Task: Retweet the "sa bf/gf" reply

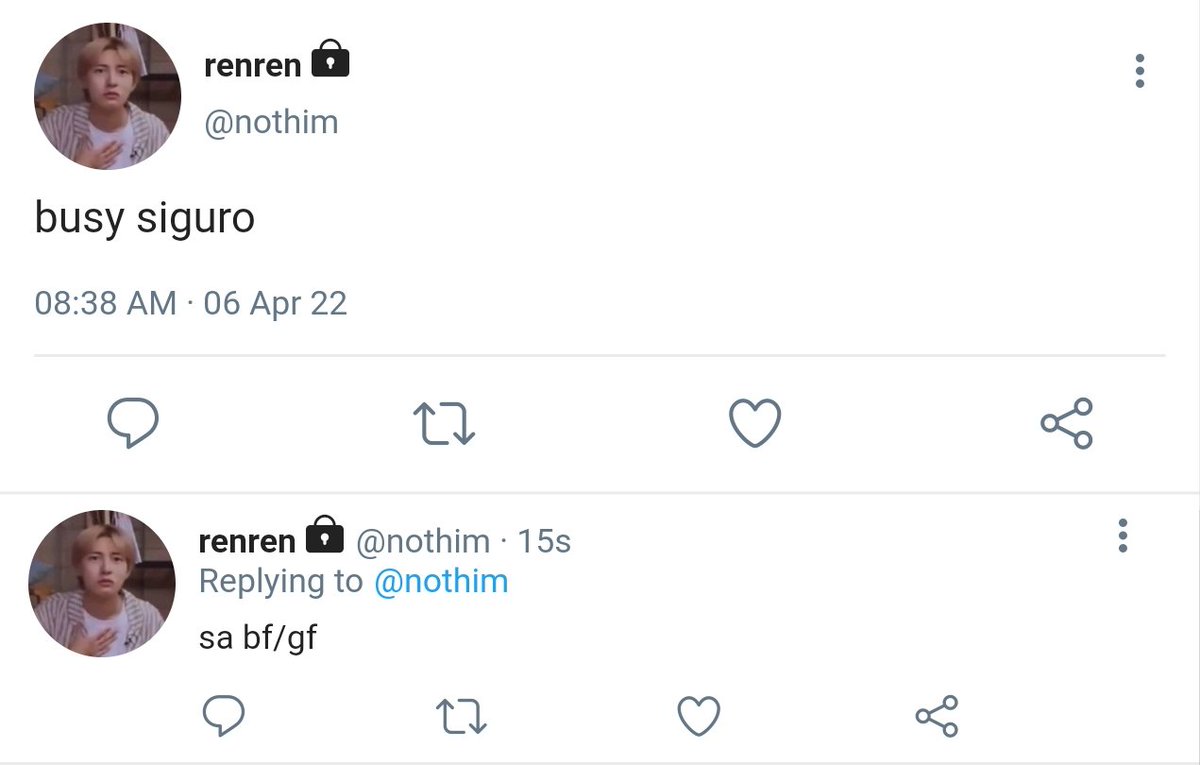Action: tap(461, 716)
